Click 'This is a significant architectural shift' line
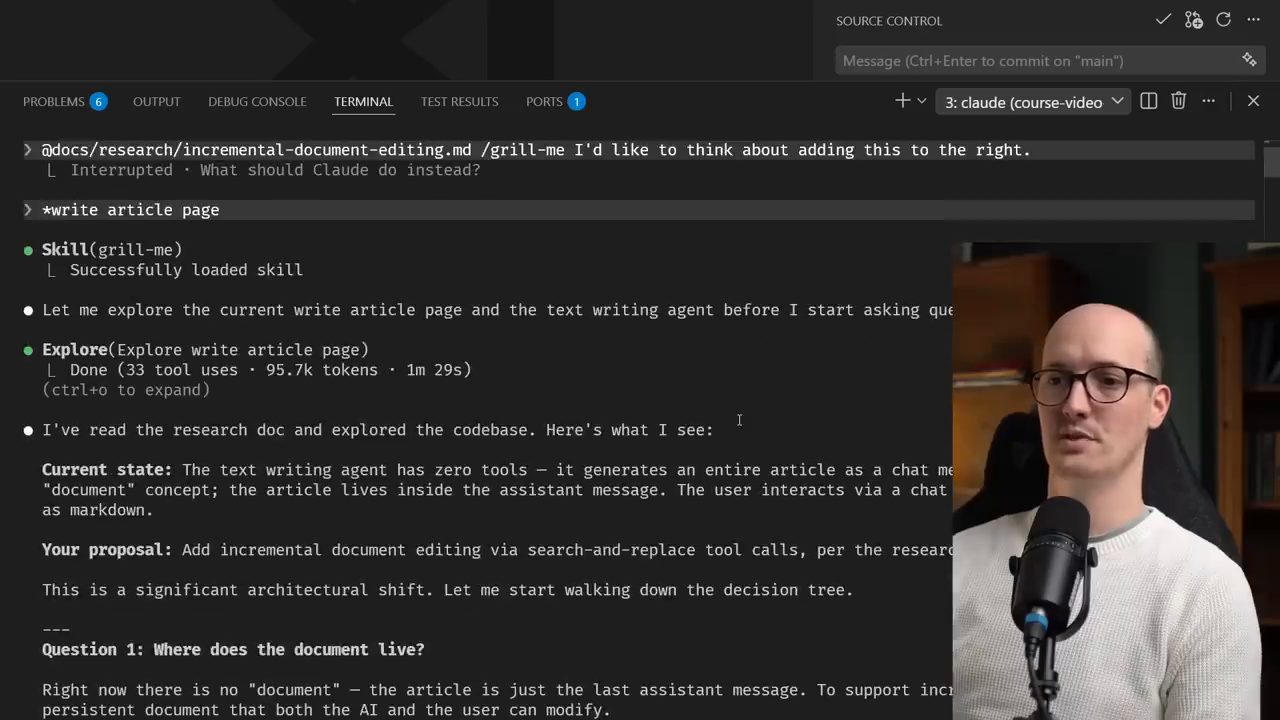Image resolution: width=1280 pixels, height=720 pixels. click(x=448, y=590)
